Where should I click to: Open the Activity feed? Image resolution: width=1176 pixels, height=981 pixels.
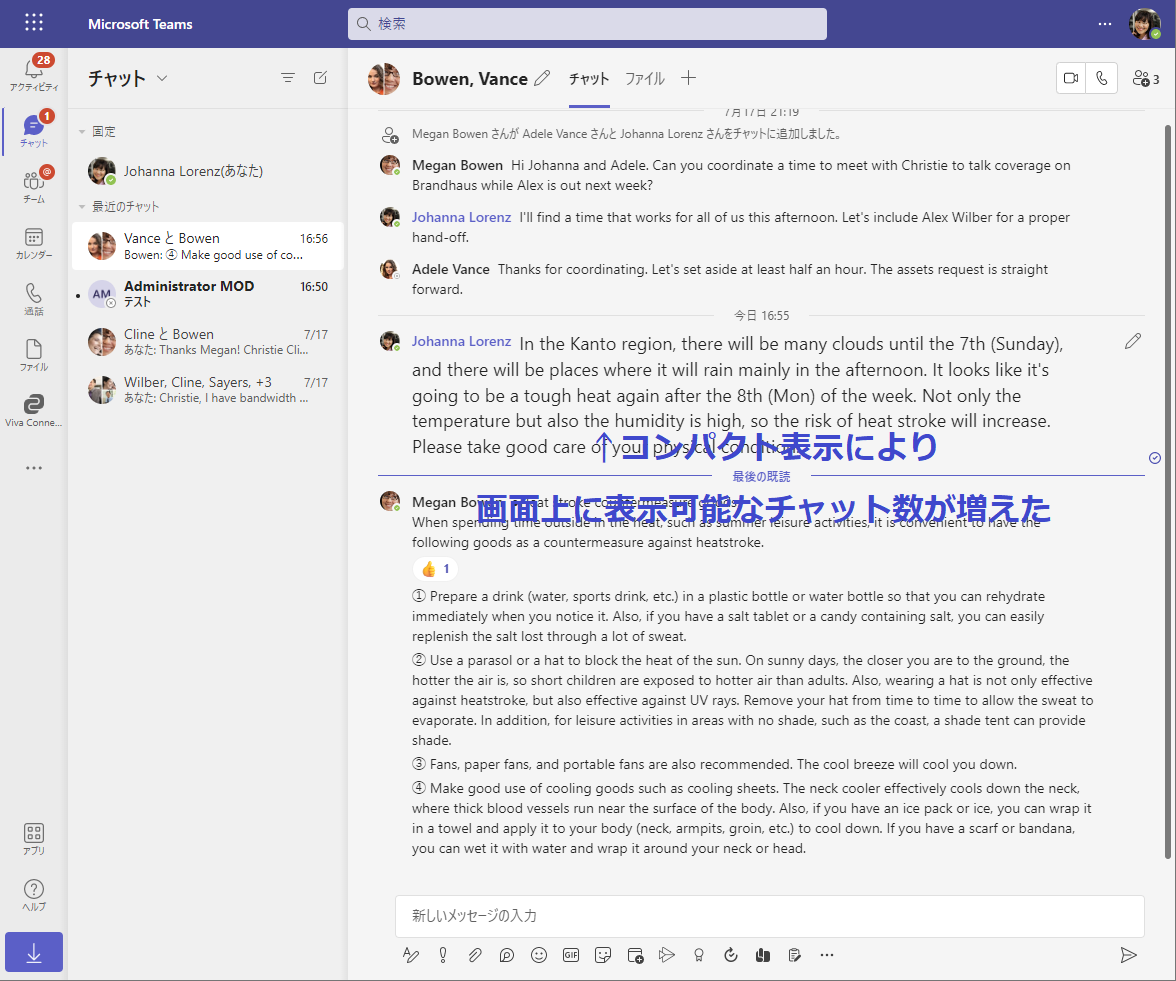[34, 74]
